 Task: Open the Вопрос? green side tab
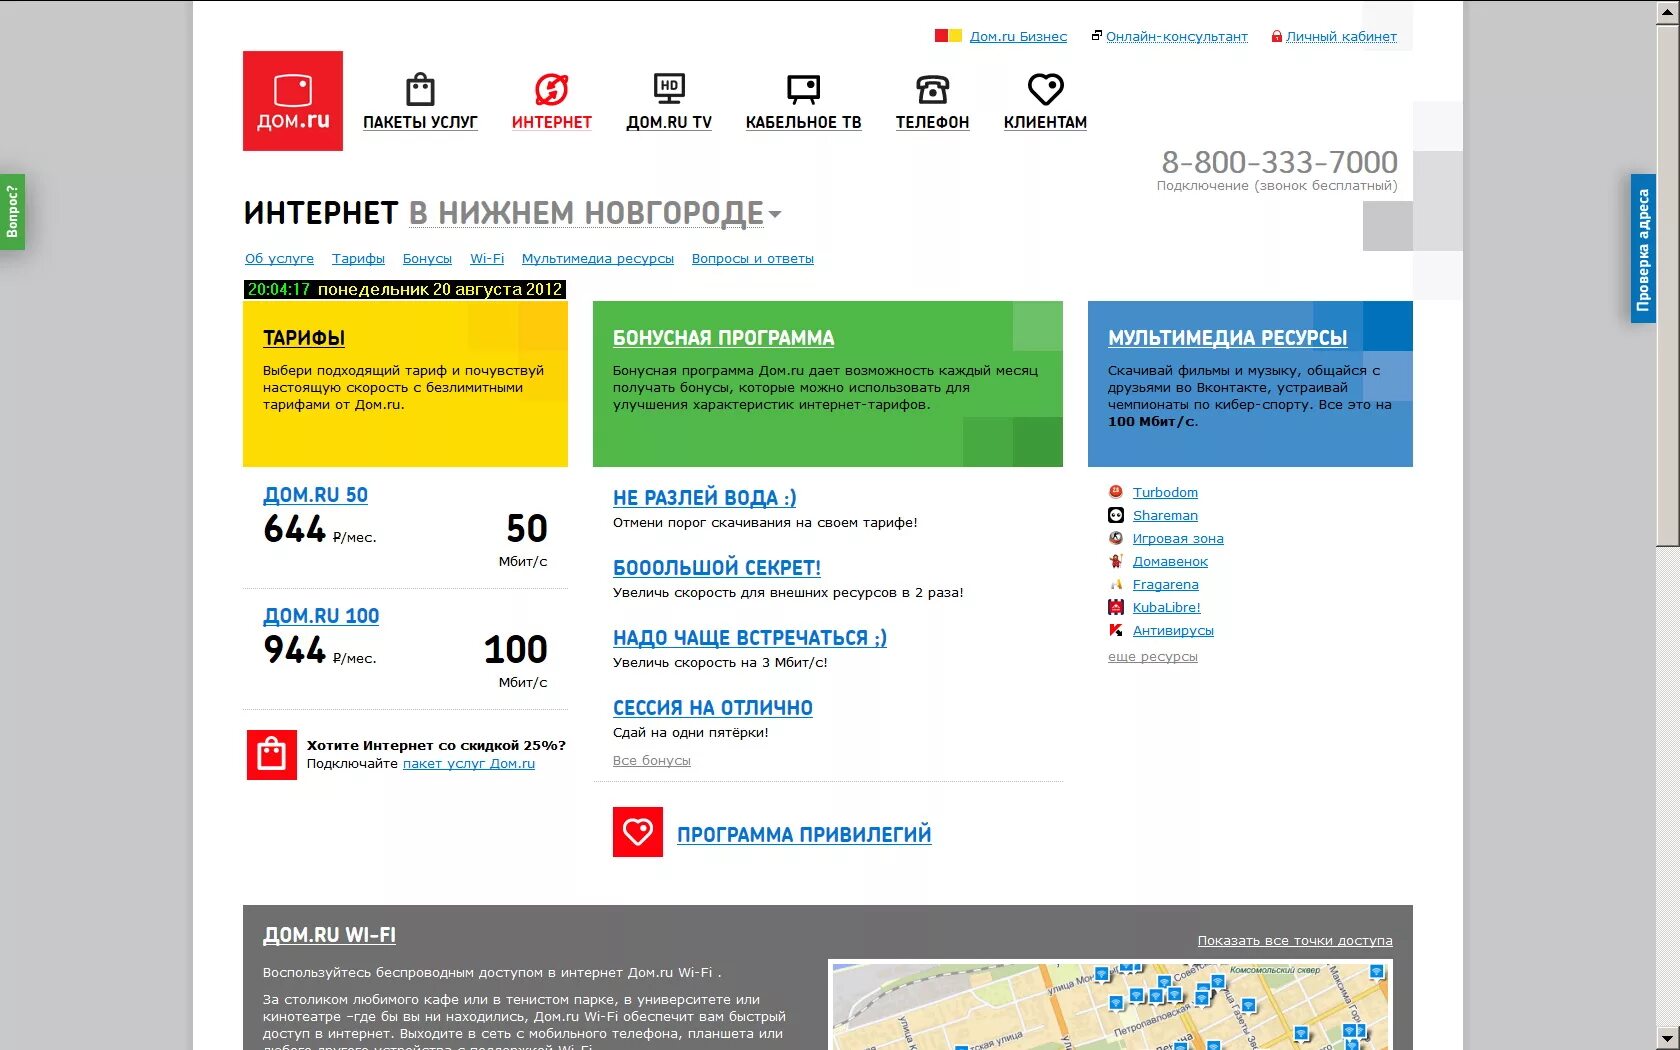tap(12, 212)
